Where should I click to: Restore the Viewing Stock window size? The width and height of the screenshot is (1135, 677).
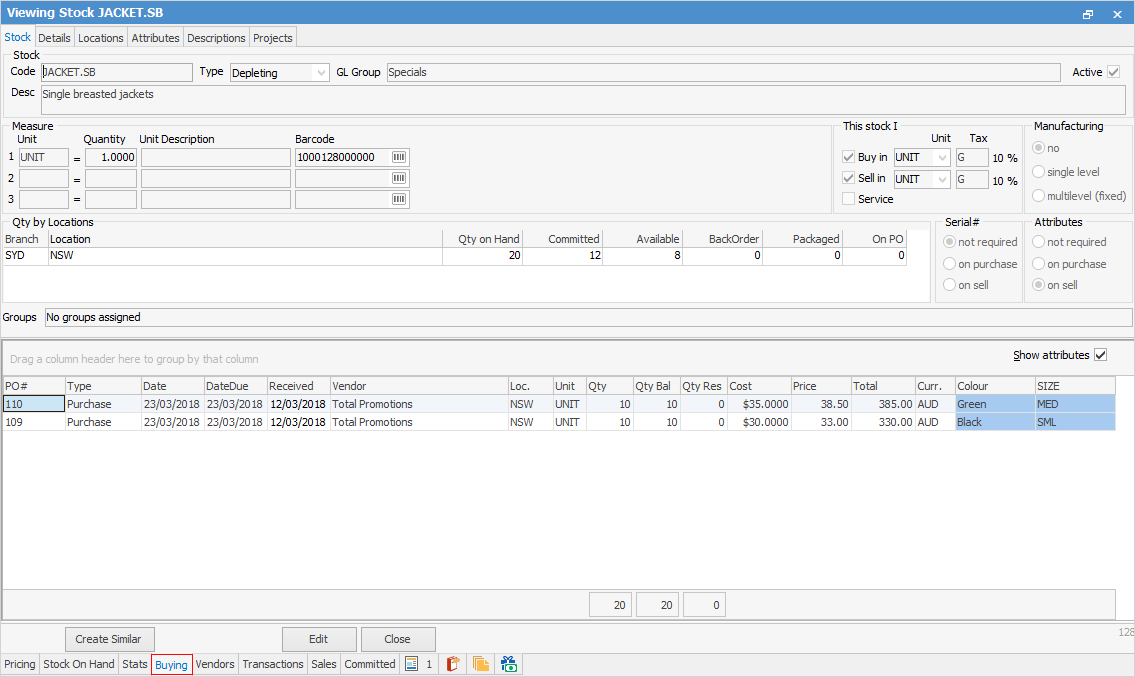(1088, 14)
